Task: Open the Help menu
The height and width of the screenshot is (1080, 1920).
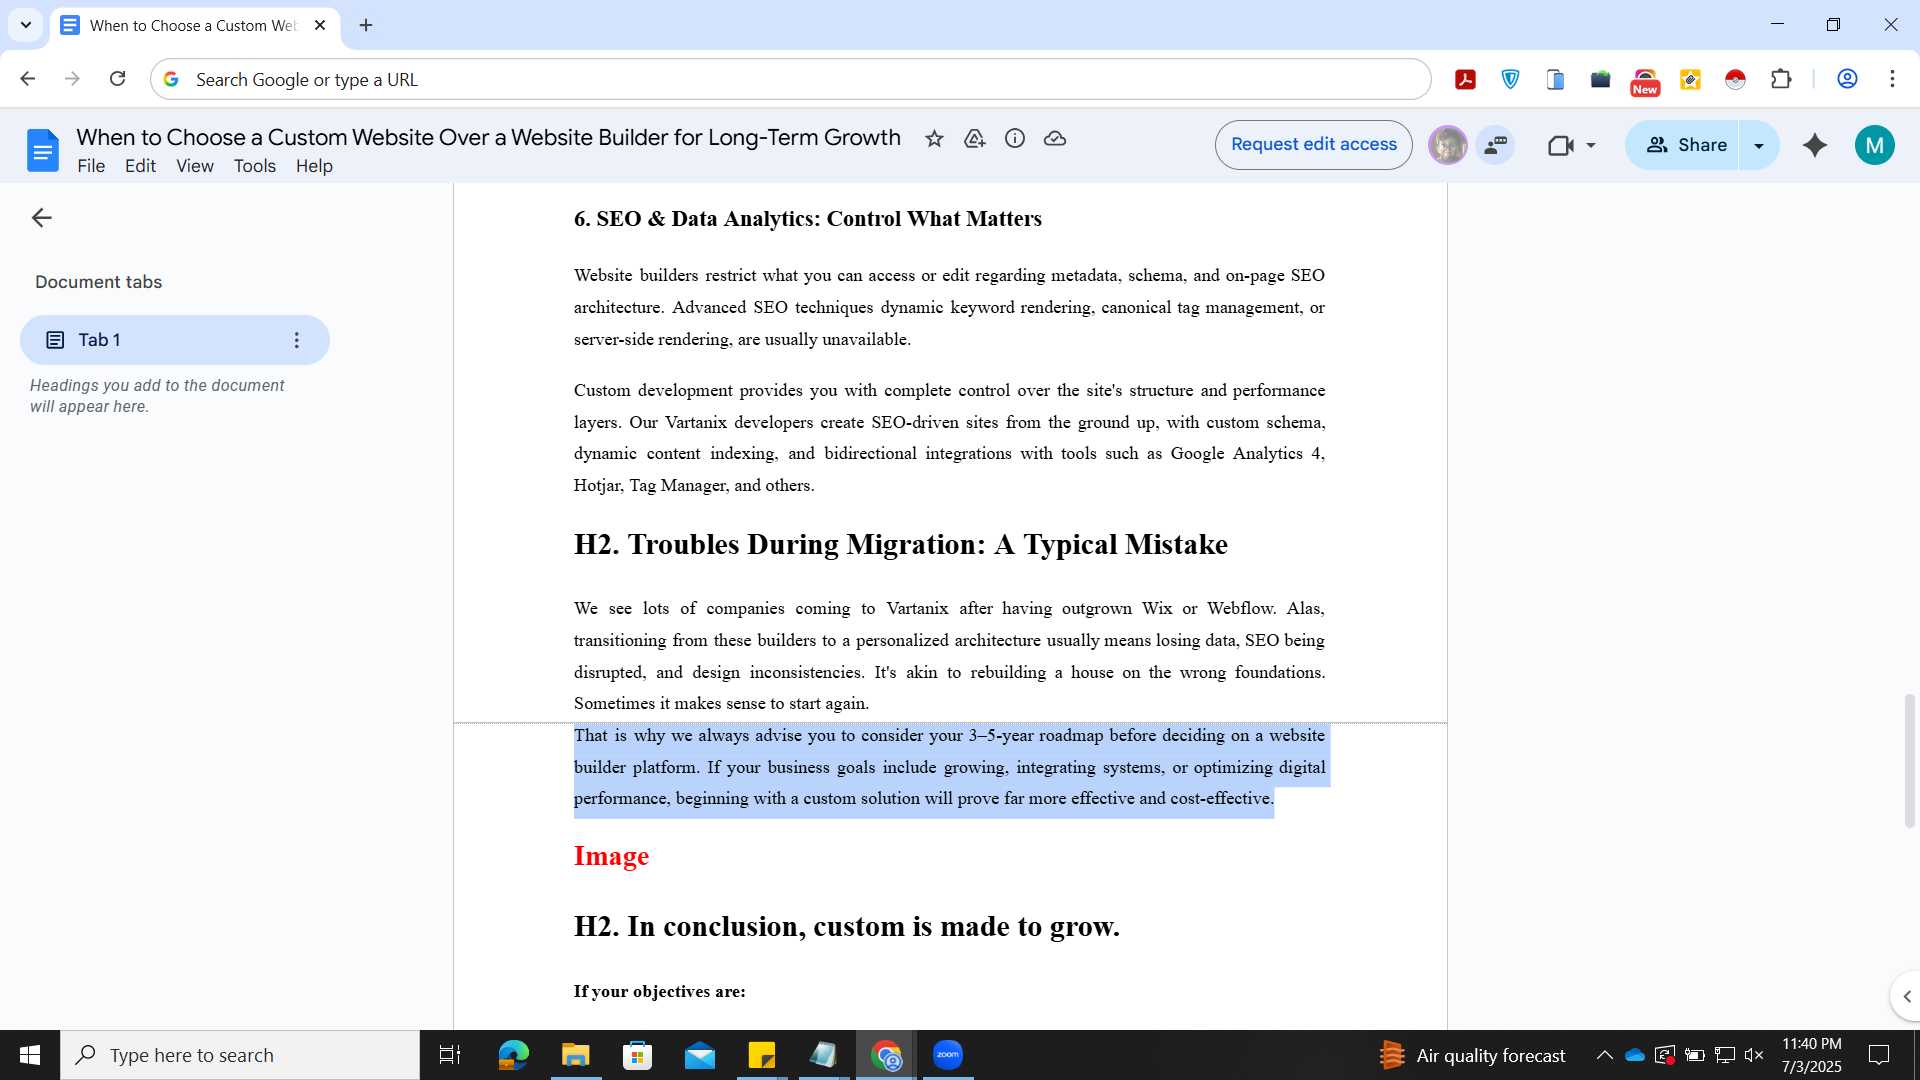Action: [314, 166]
